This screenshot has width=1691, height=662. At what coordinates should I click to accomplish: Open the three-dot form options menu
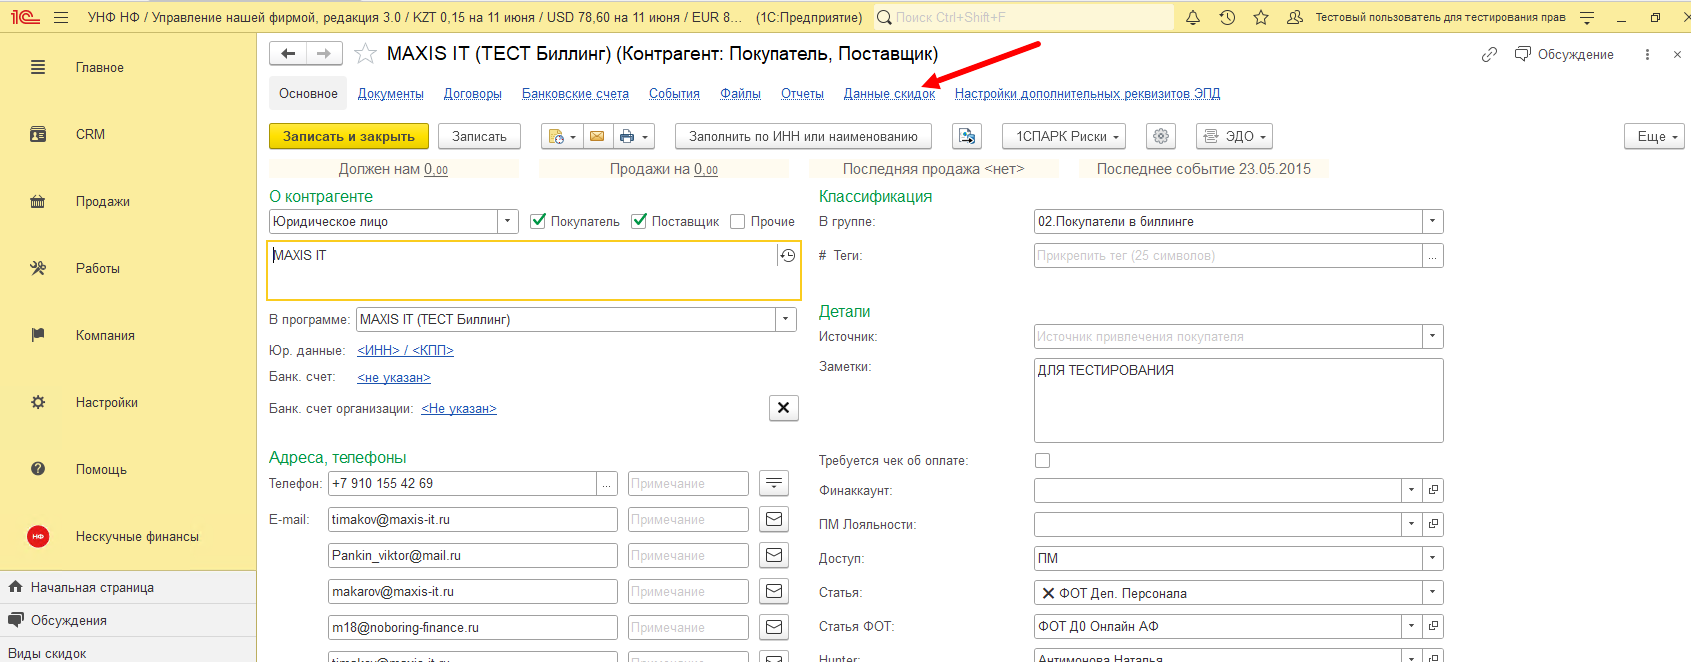1647,54
